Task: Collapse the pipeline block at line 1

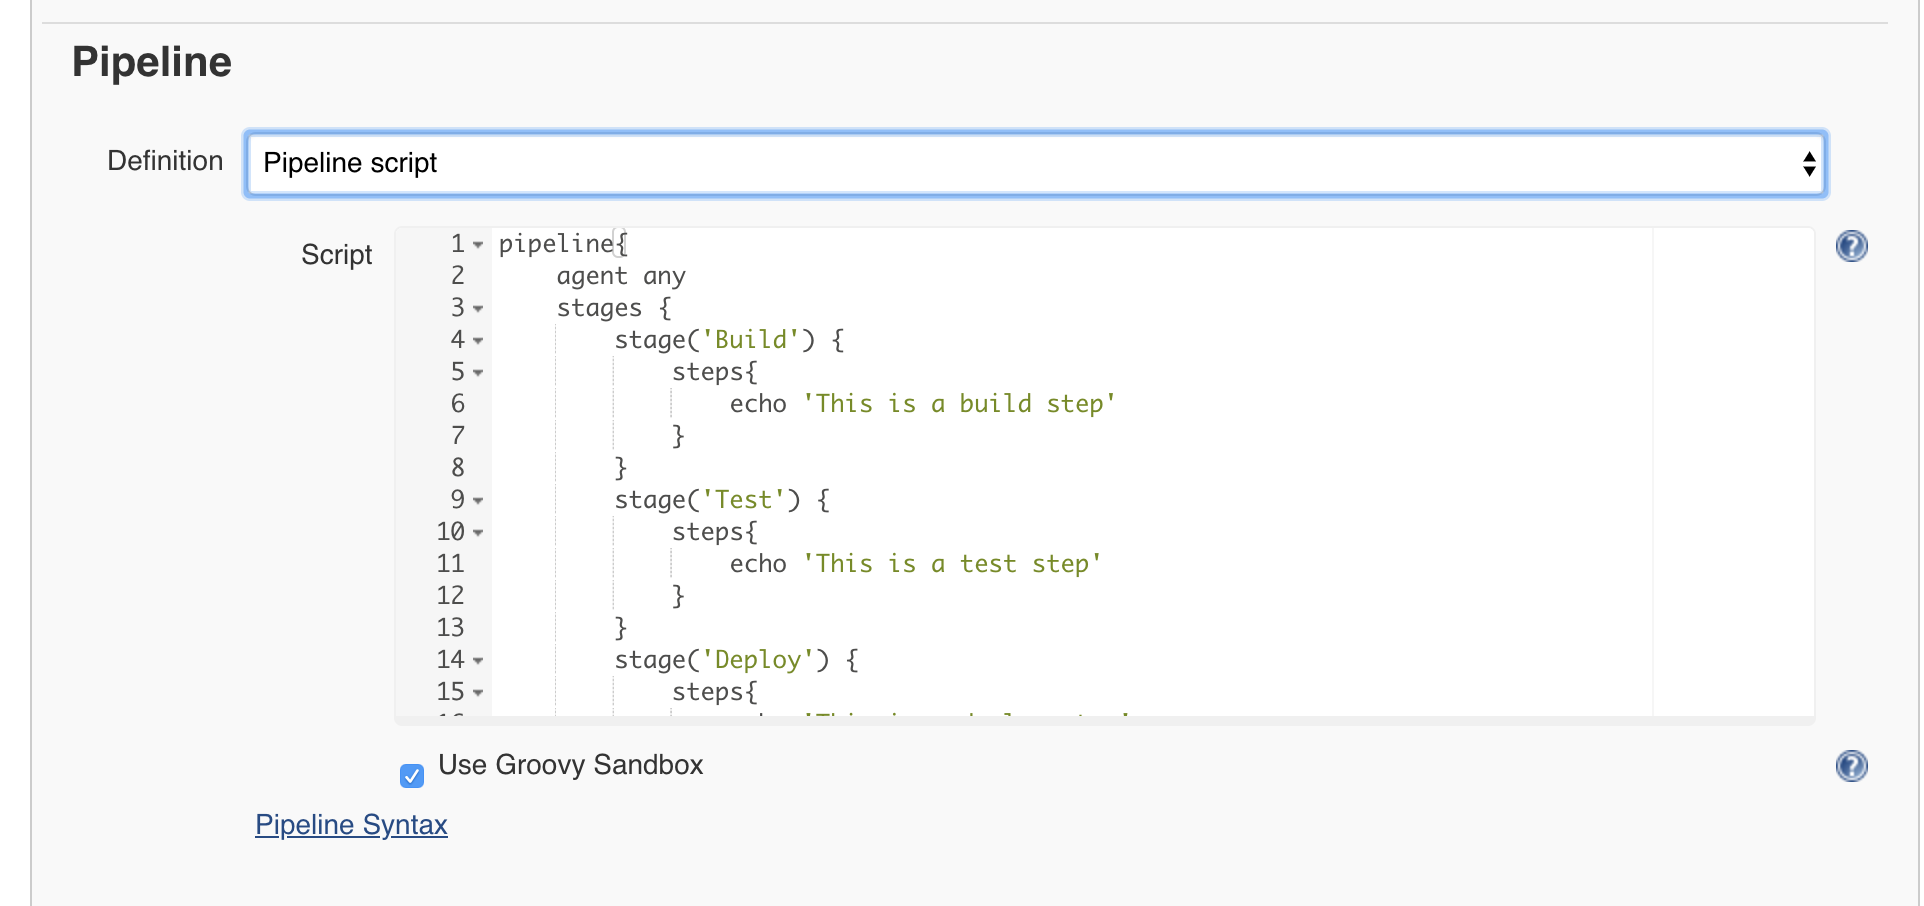Action: 478,245
